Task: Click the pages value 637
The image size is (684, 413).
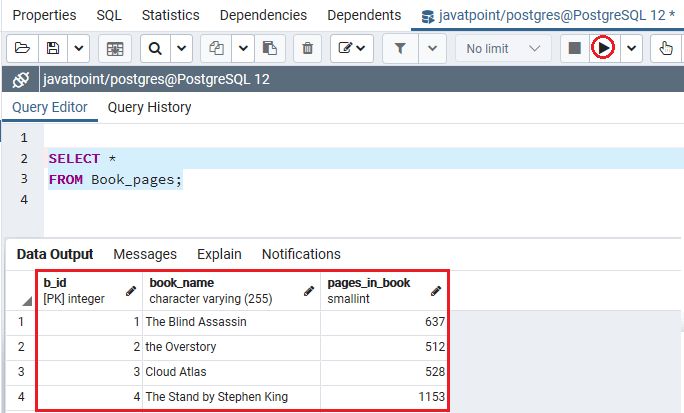Action: point(384,322)
